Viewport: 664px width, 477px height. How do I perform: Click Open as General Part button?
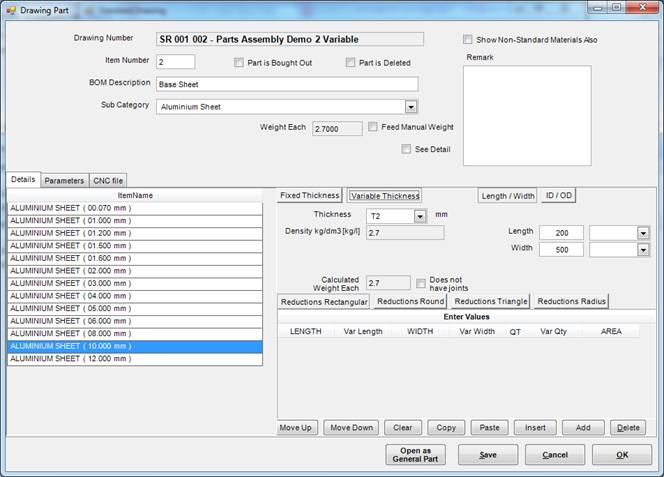click(415, 454)
